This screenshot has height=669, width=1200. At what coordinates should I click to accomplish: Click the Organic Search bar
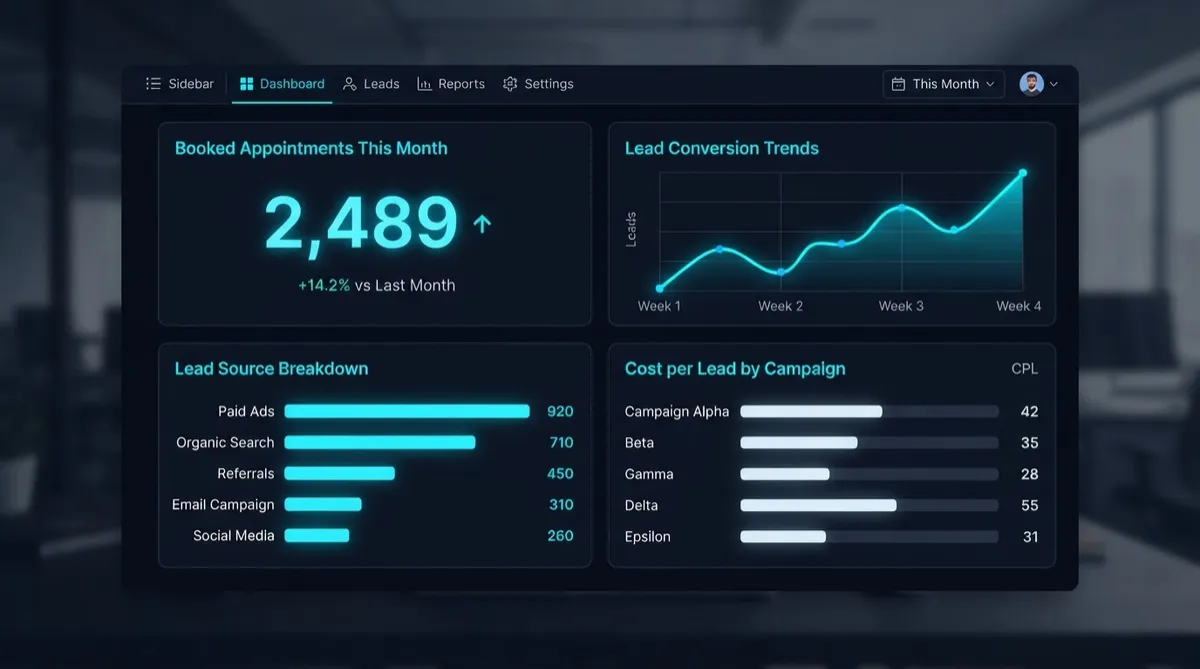coord(380,442)
